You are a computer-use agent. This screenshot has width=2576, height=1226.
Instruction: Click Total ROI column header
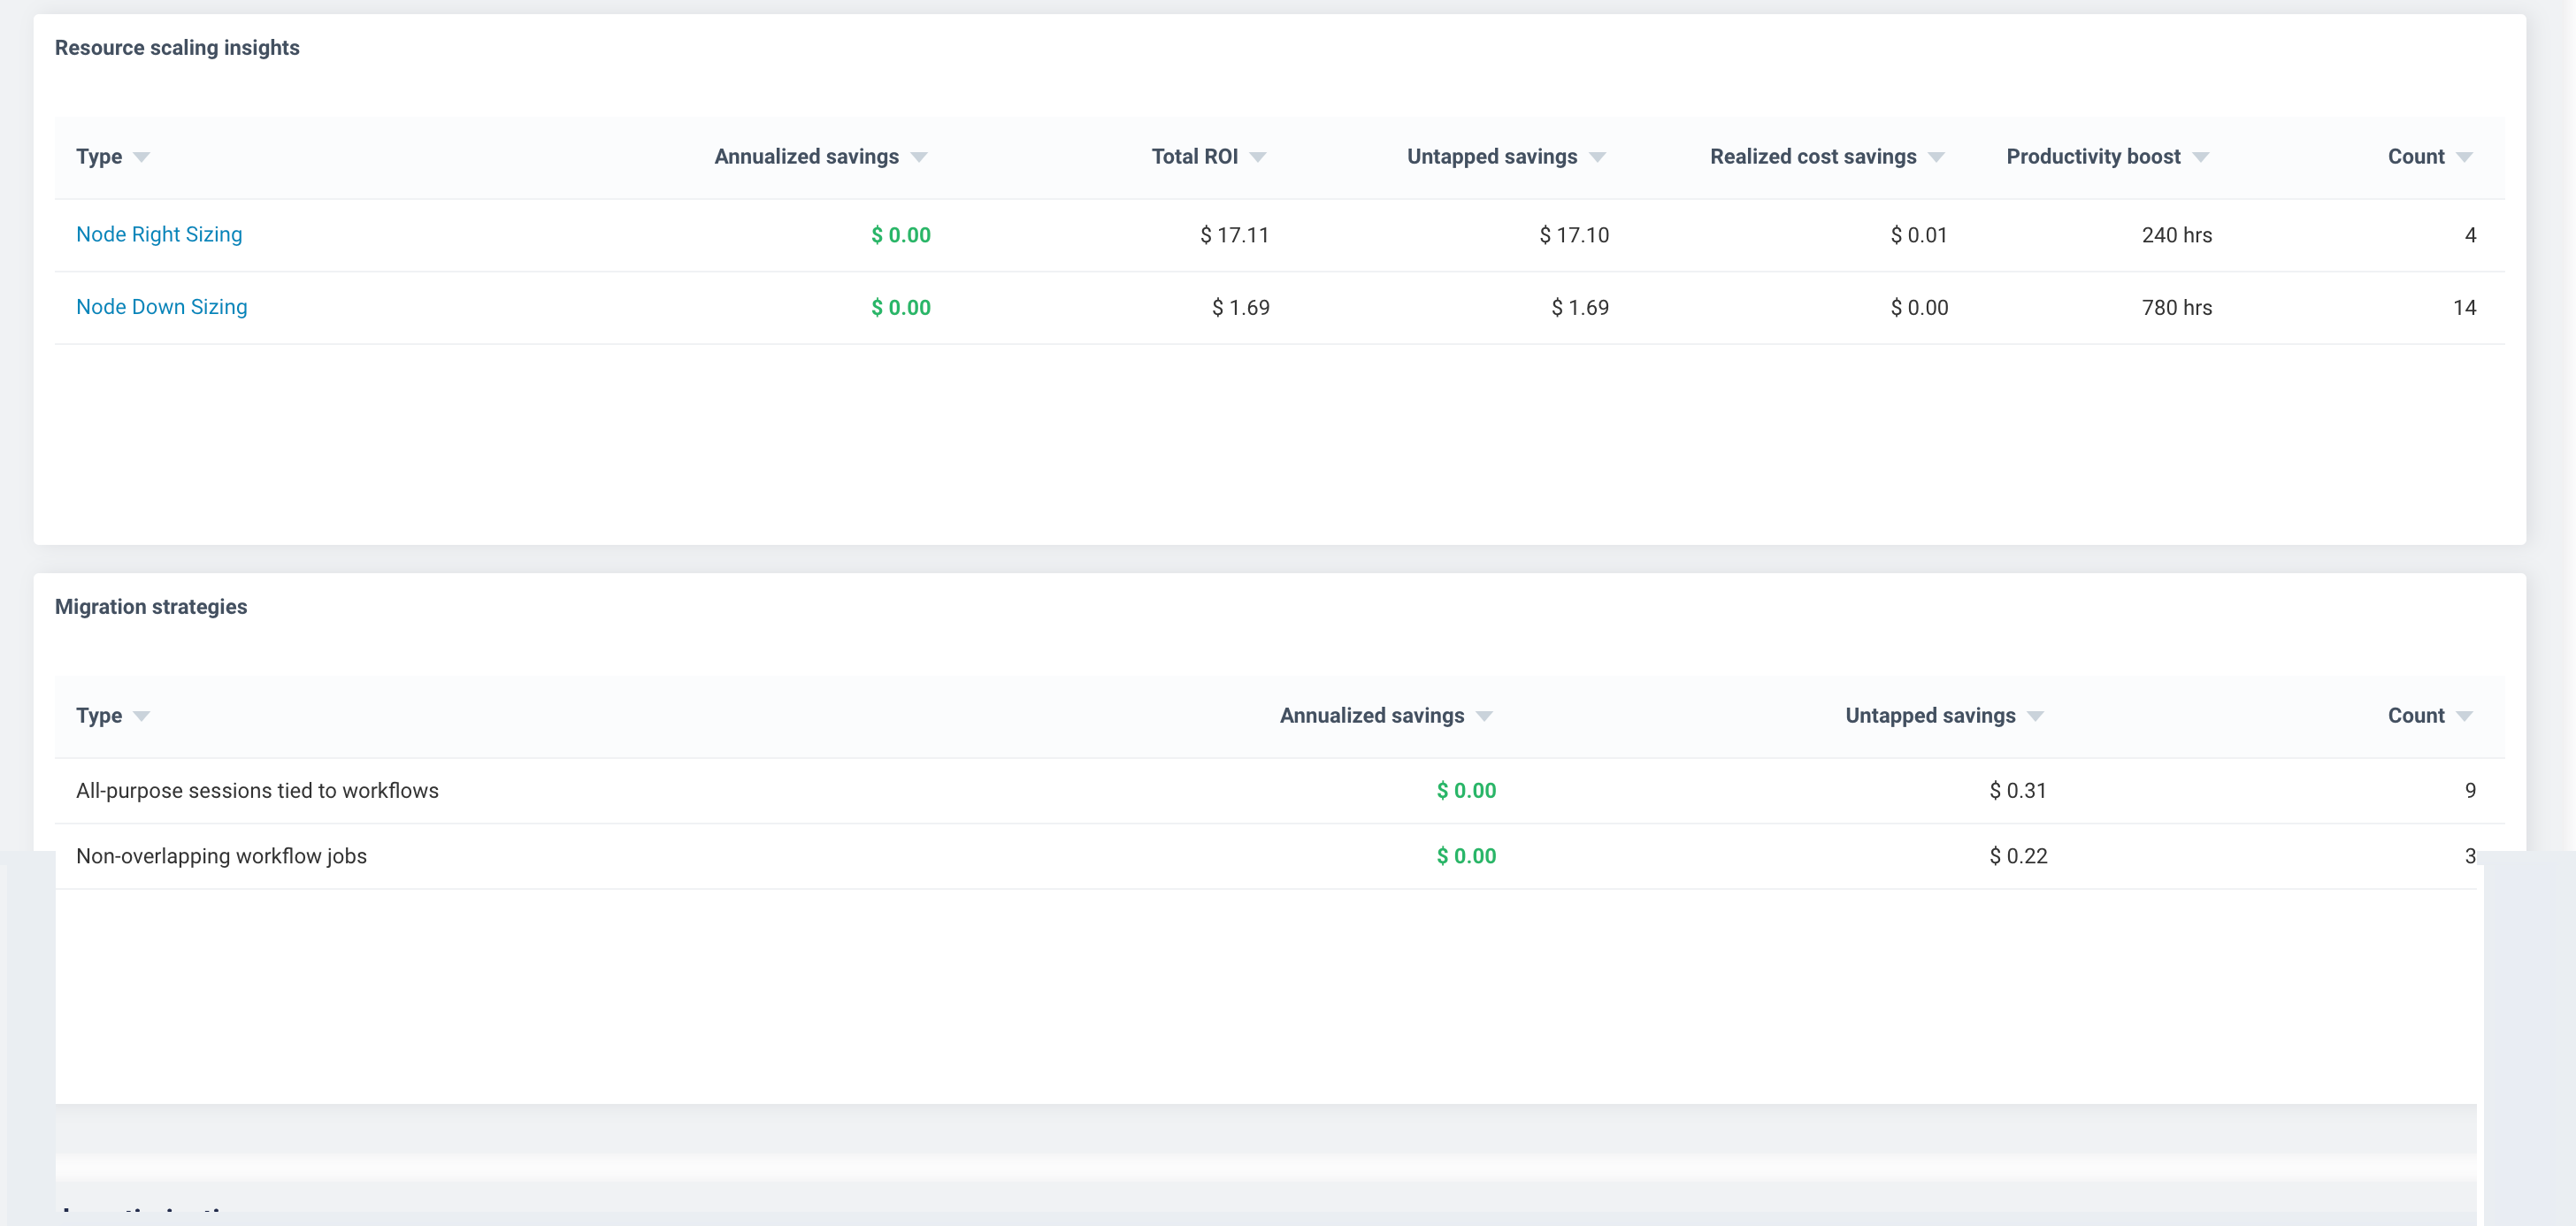pyautogui.click(x=1194, y=156)
